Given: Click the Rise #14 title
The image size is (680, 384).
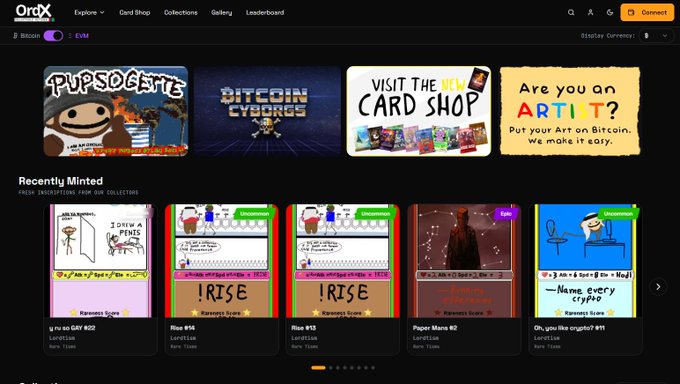Looking at the screenshot, I should point(183,328).
